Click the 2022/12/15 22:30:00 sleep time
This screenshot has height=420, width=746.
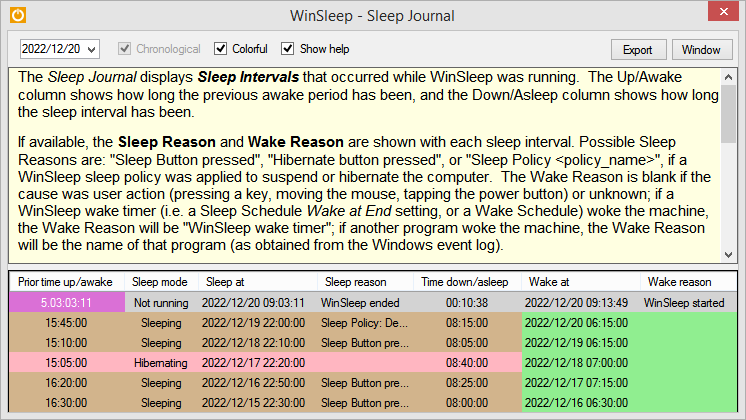click(x=258, y=402)
